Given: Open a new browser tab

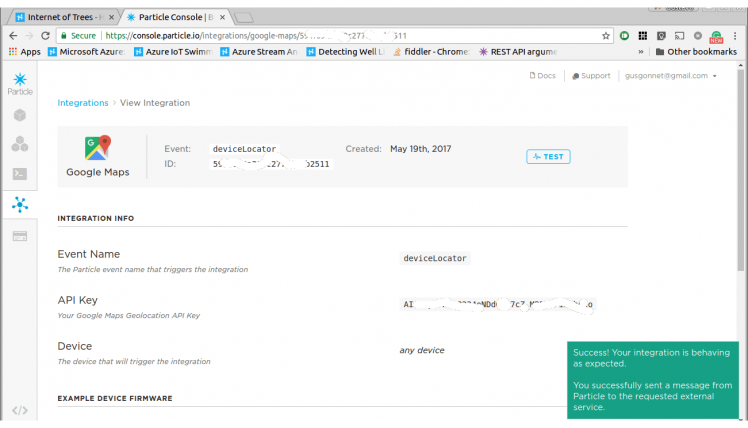Looking at the screenshot, I should [x=244, y=18].
